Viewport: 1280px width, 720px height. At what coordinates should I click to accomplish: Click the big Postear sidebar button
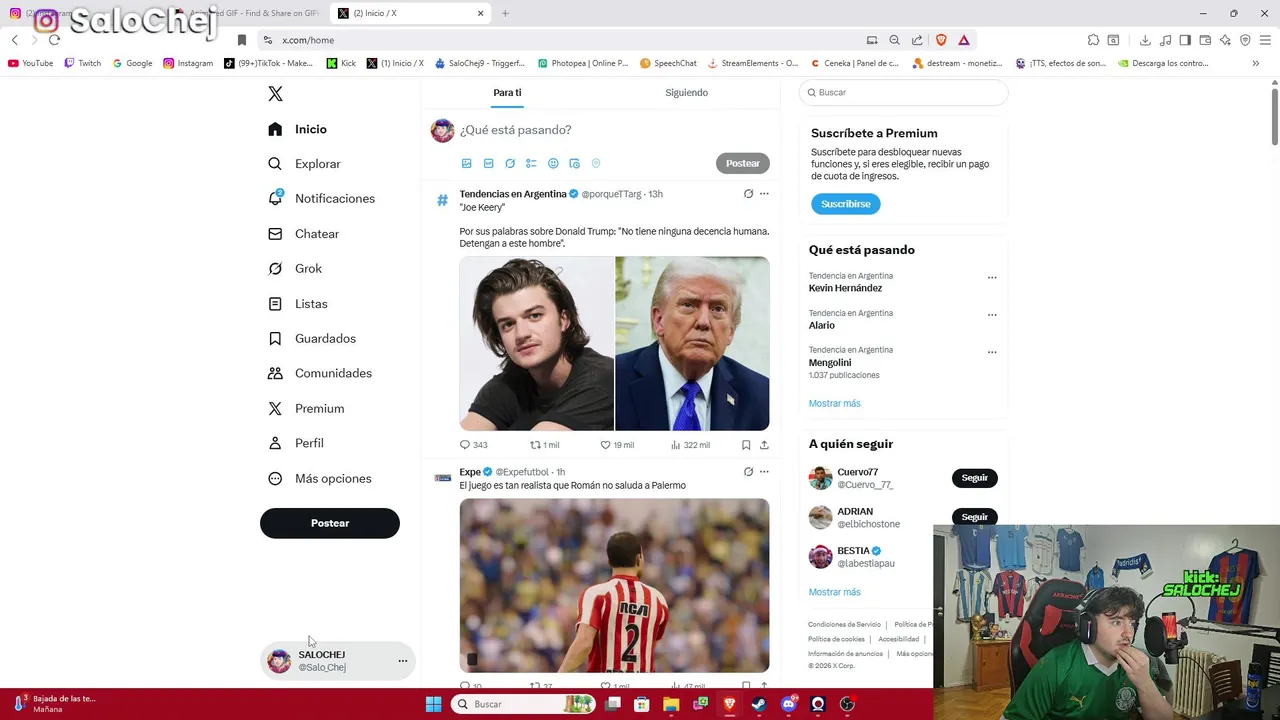coord(330,523)
